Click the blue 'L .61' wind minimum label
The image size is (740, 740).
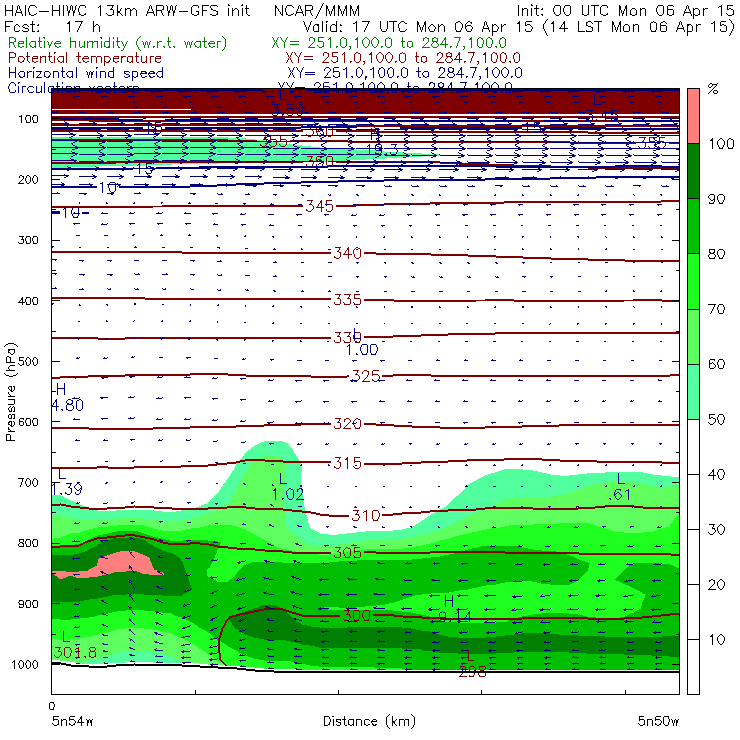pos(619,487)
